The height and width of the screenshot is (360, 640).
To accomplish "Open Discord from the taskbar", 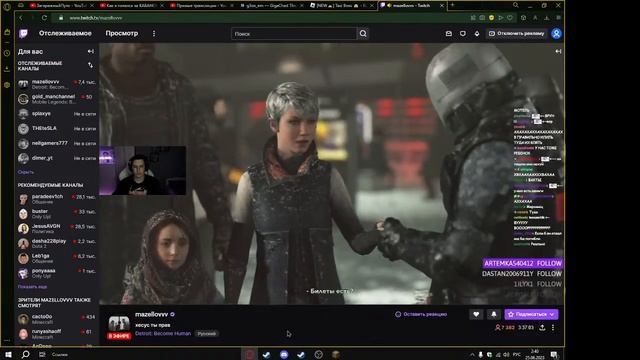I will 284,354.
